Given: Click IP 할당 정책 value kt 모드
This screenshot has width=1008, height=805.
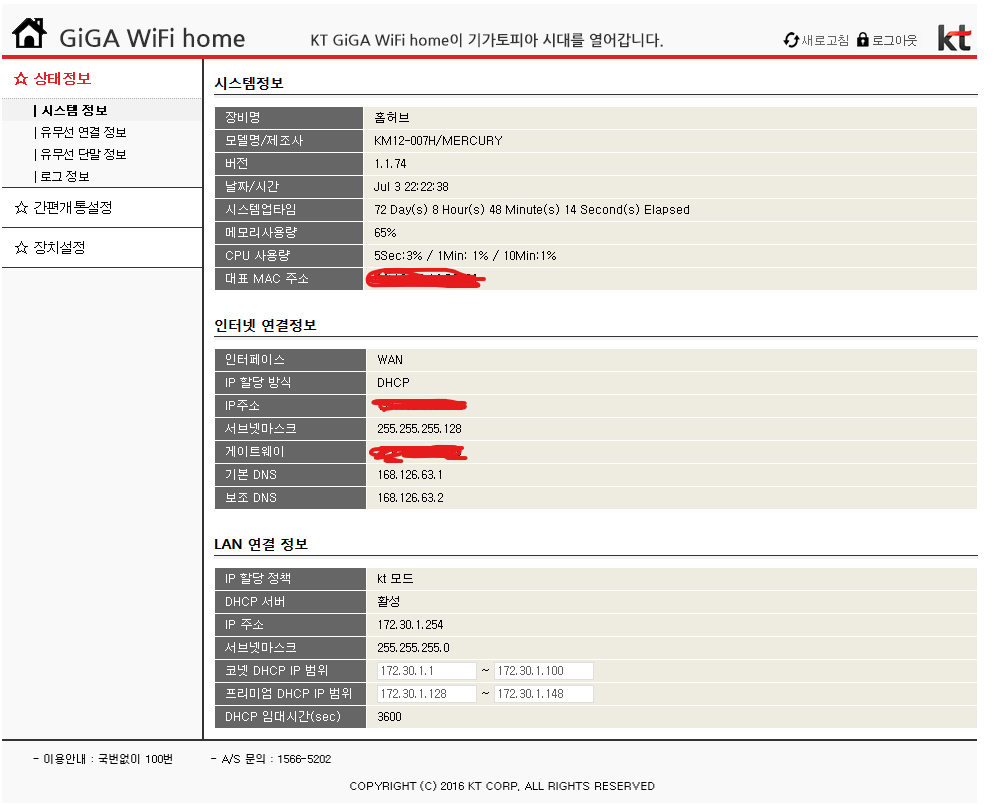Looking at the screenshot, I should click(x=395, y=579).
